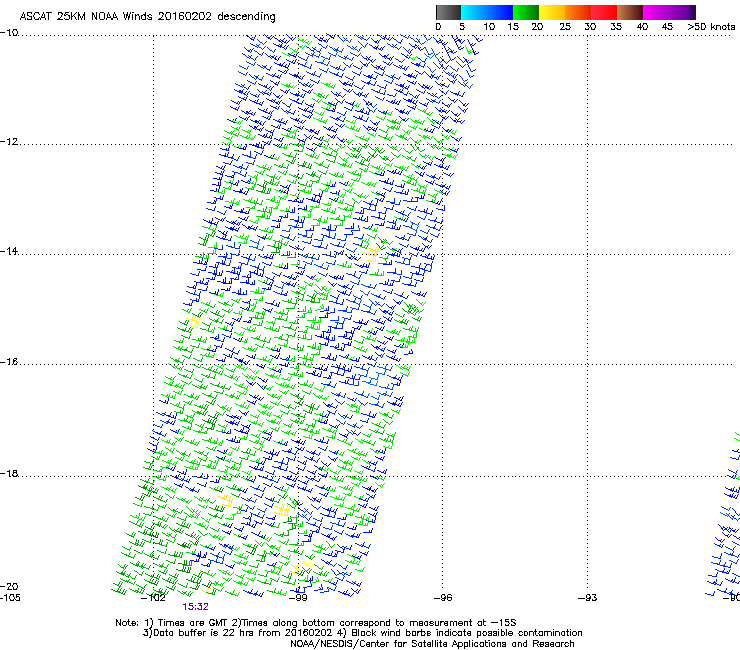Click the green 15-20 knots legend swatch
The height and width of the screenshot is (650, 740).
click(x=526, y=12)
